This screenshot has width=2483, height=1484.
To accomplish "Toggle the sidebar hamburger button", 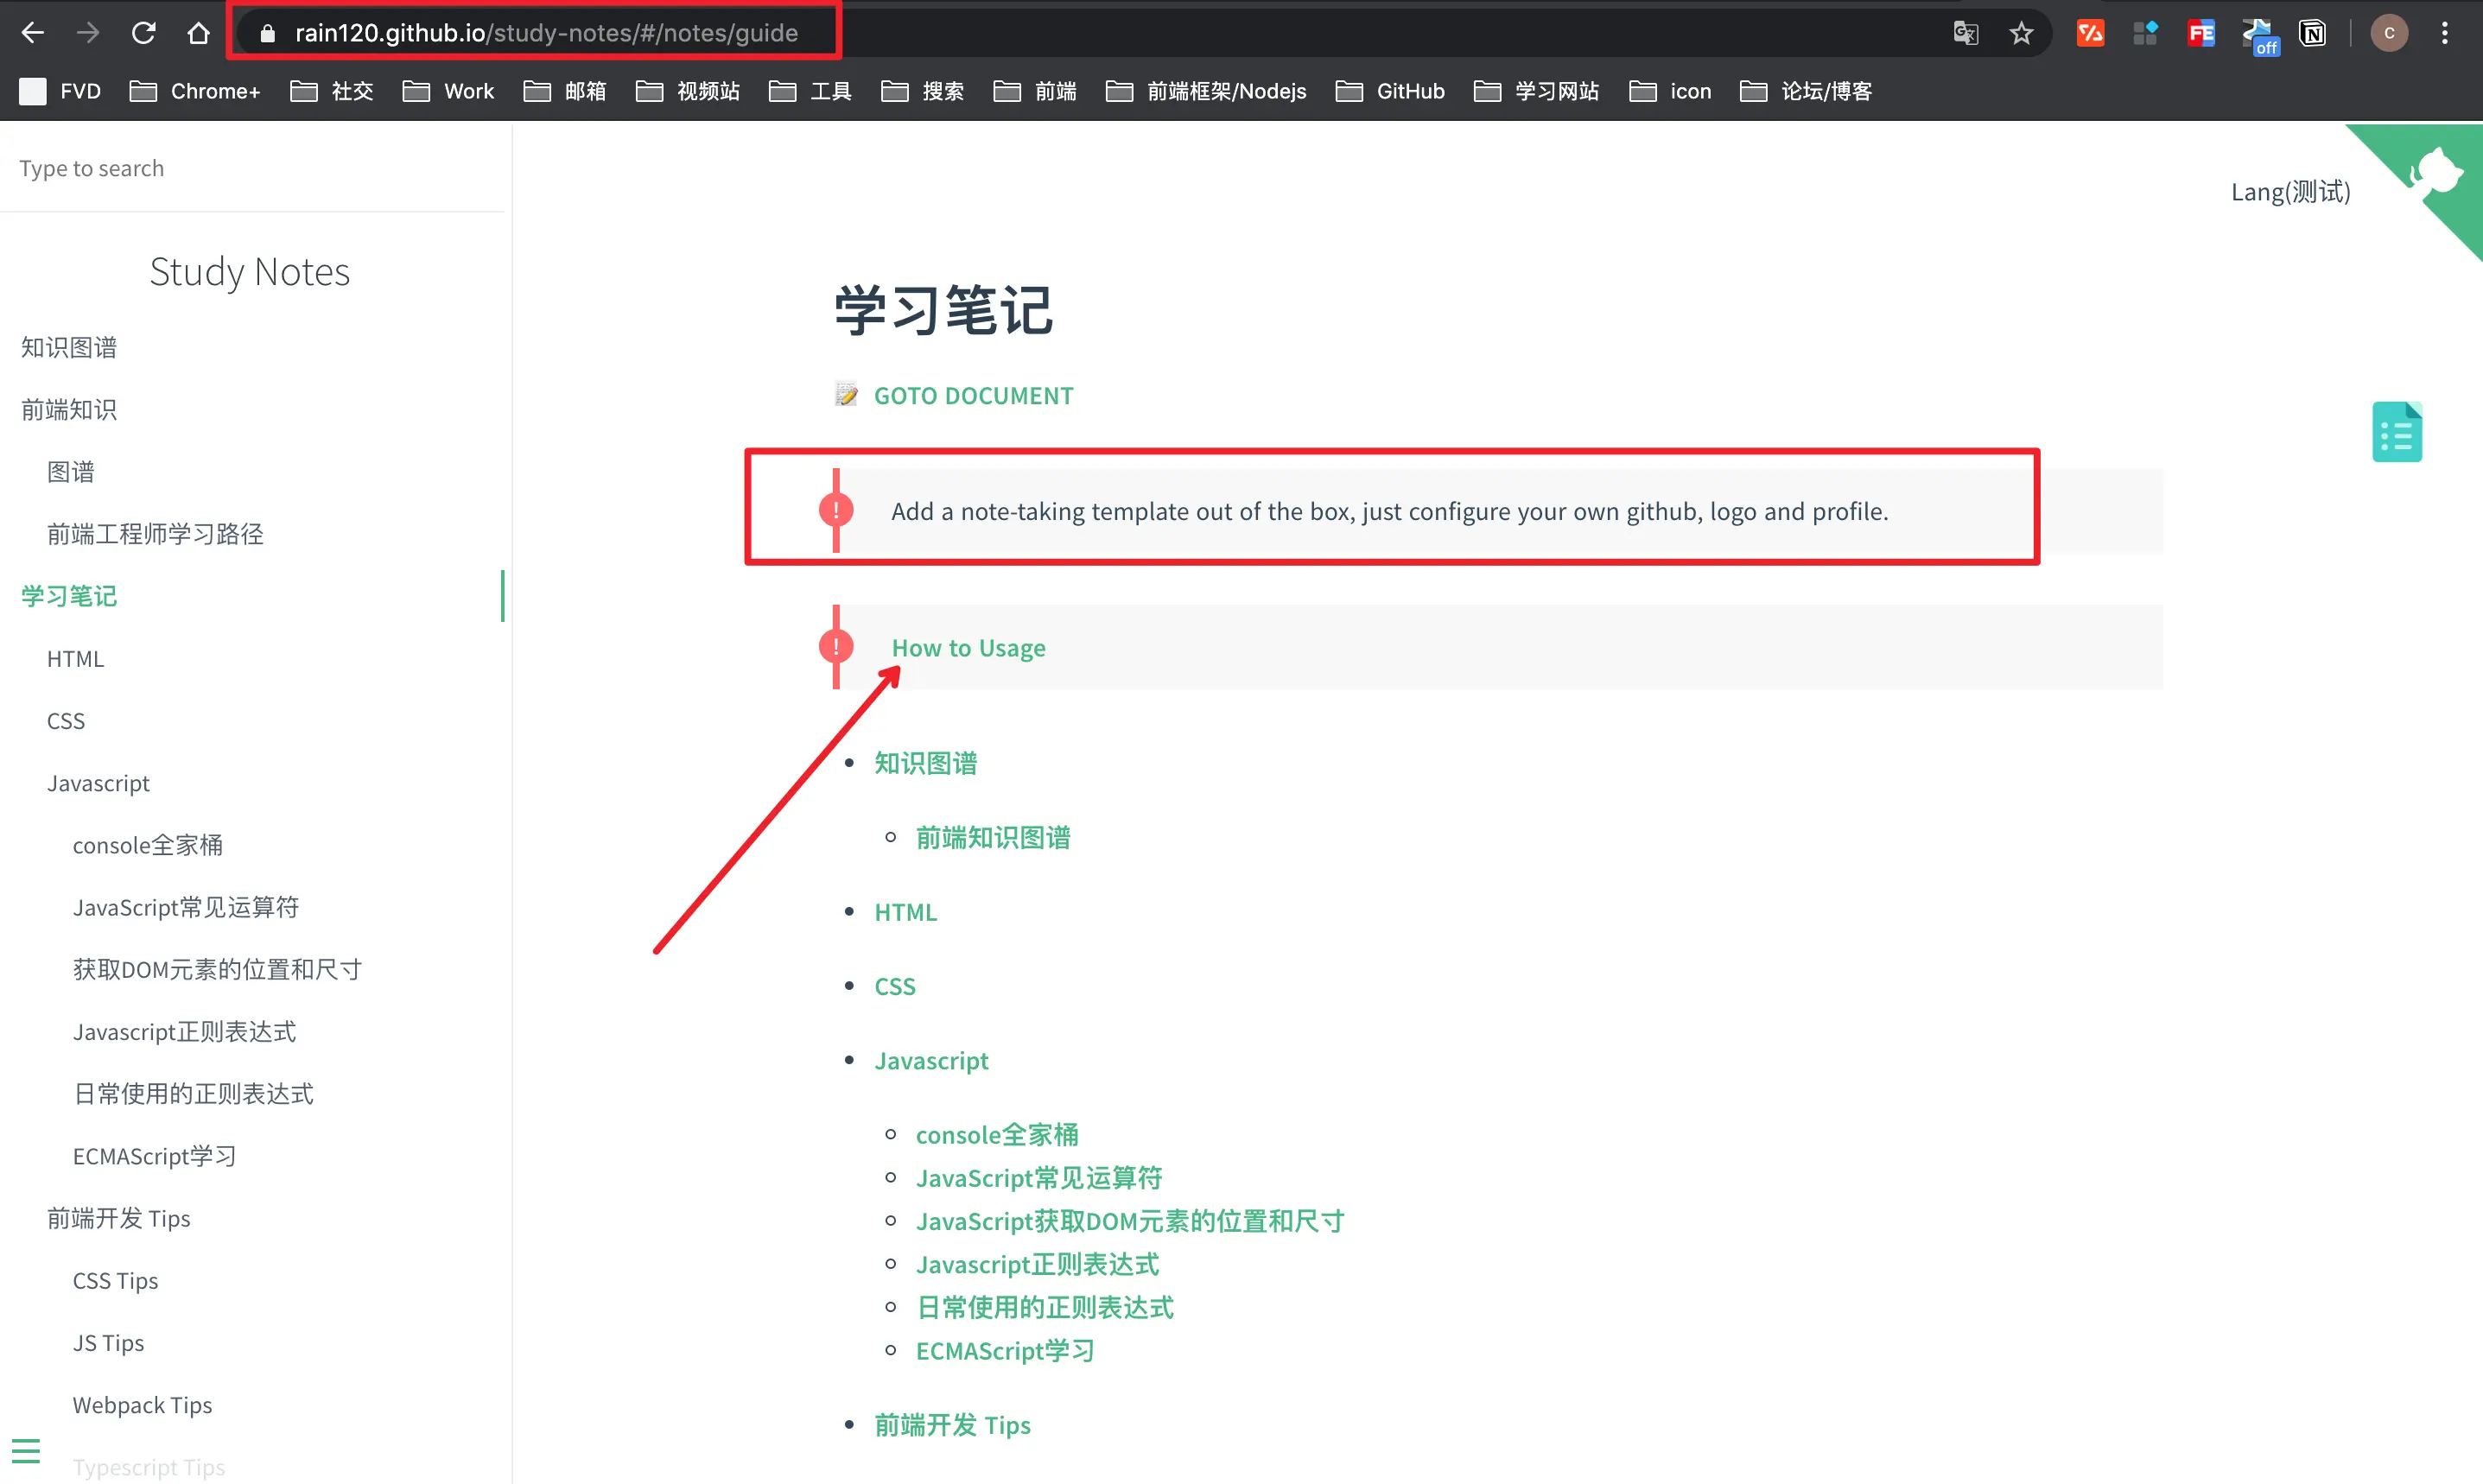I will [26, 1450].
